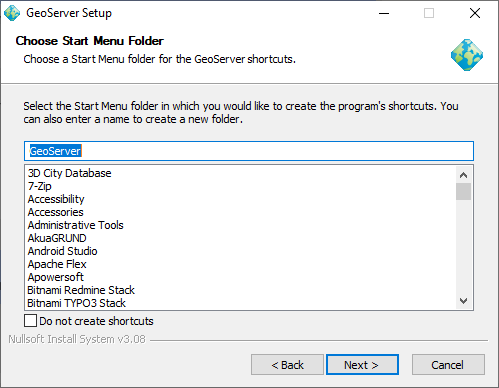499x388 pixels.
Task: Select 3D City Database folder
Action: [x=69, y=173]
